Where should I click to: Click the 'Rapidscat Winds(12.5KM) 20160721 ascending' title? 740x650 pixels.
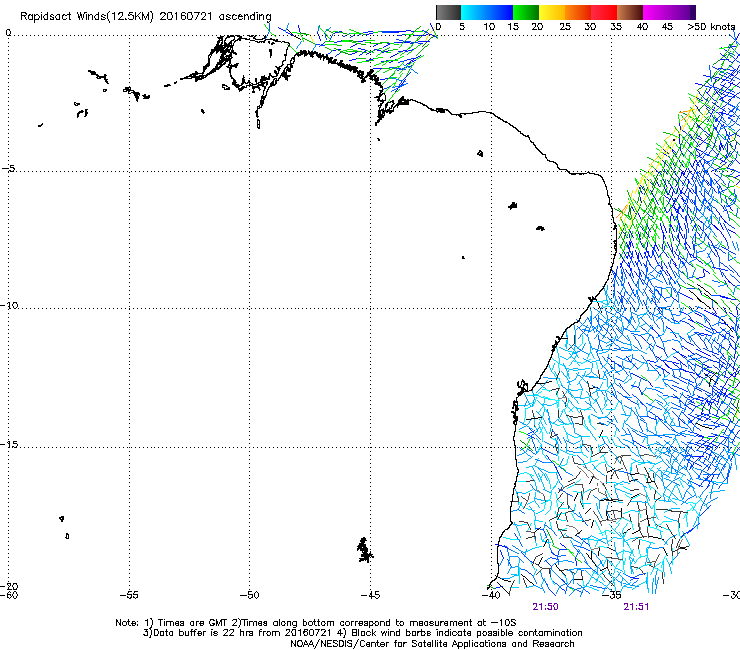146,17
